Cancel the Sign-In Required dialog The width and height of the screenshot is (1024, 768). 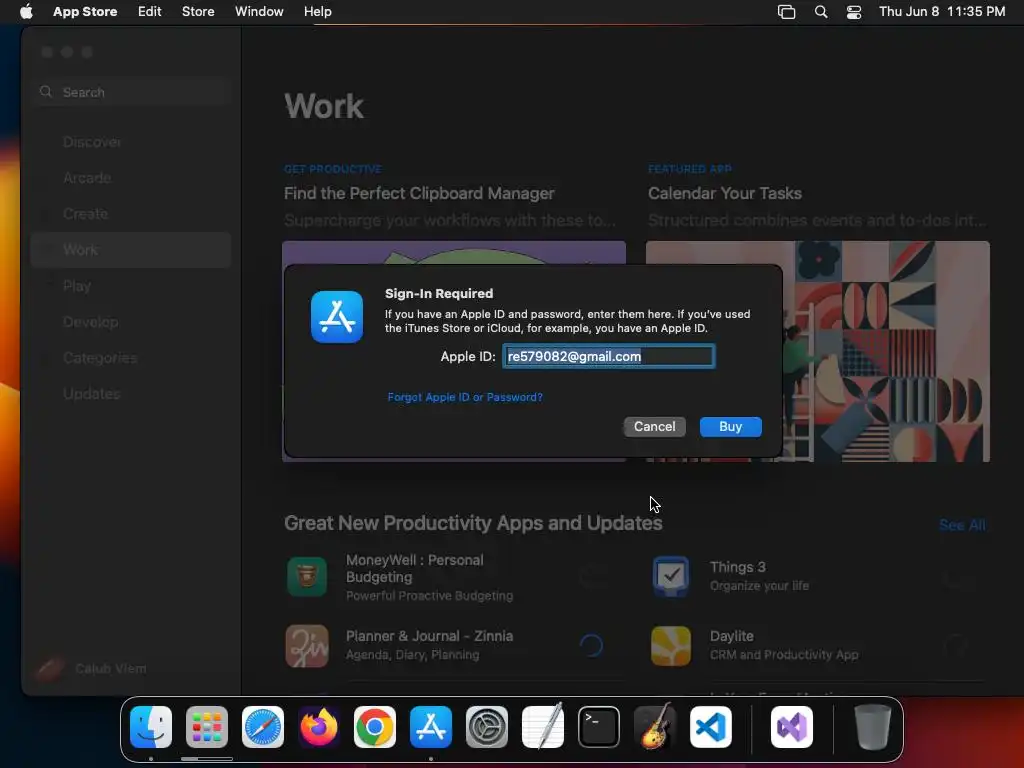point(654,426)
